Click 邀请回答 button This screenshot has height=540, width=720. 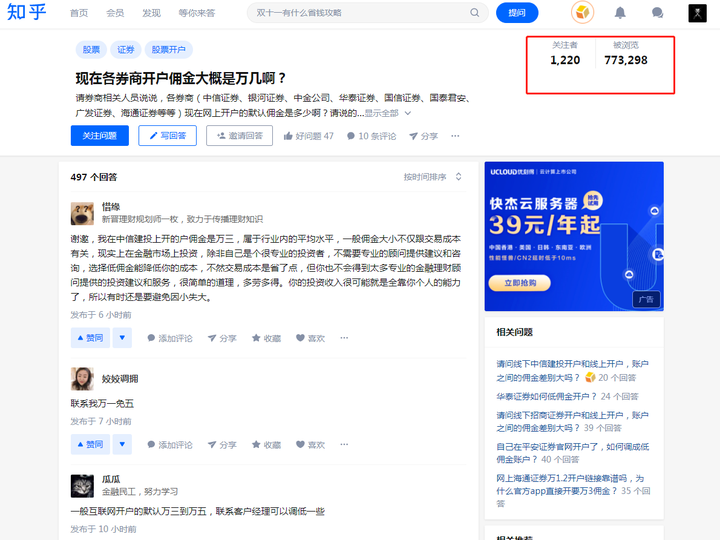click(x=239, y=135)
